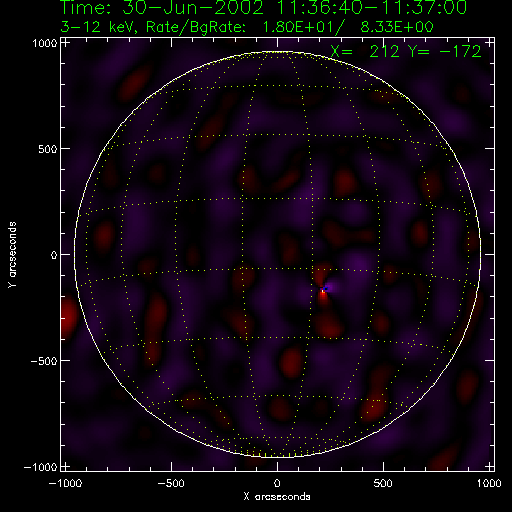Click the X= 212 Y= -172 coordinate label
Viewport: 512px width, 512px height.
406,51
